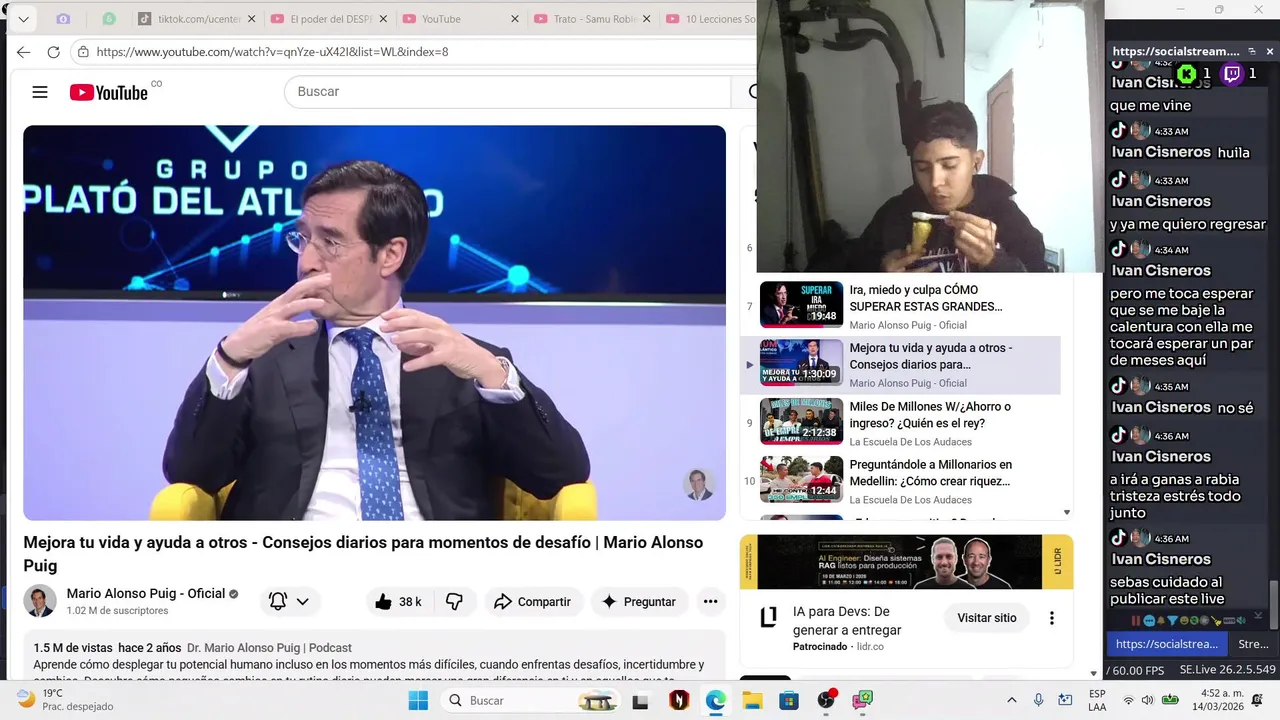
Task: Open the weather widget showing 19°C
Action: click(x=66, y=699)
